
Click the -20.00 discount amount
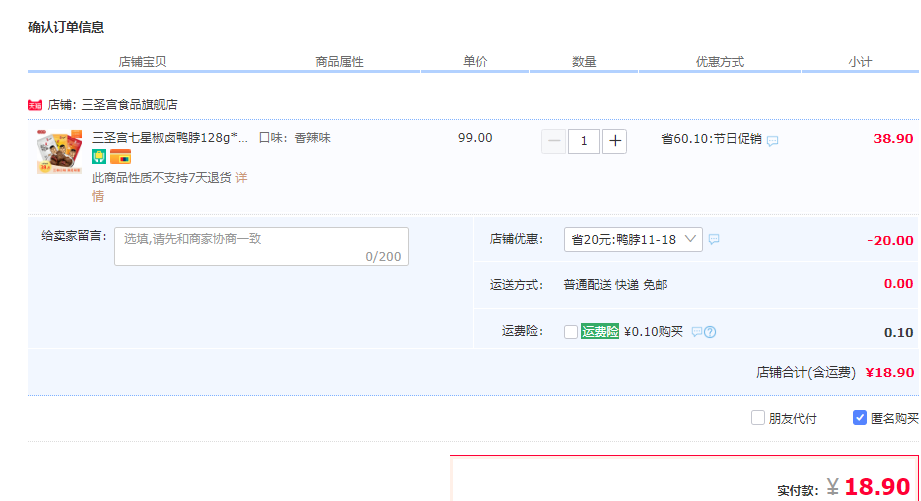click(x=890, y=240)
